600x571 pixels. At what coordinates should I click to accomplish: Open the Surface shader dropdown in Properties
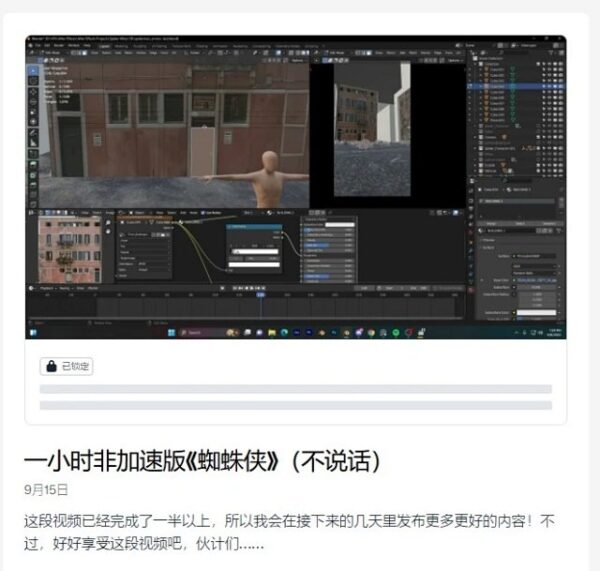(534, 256)
